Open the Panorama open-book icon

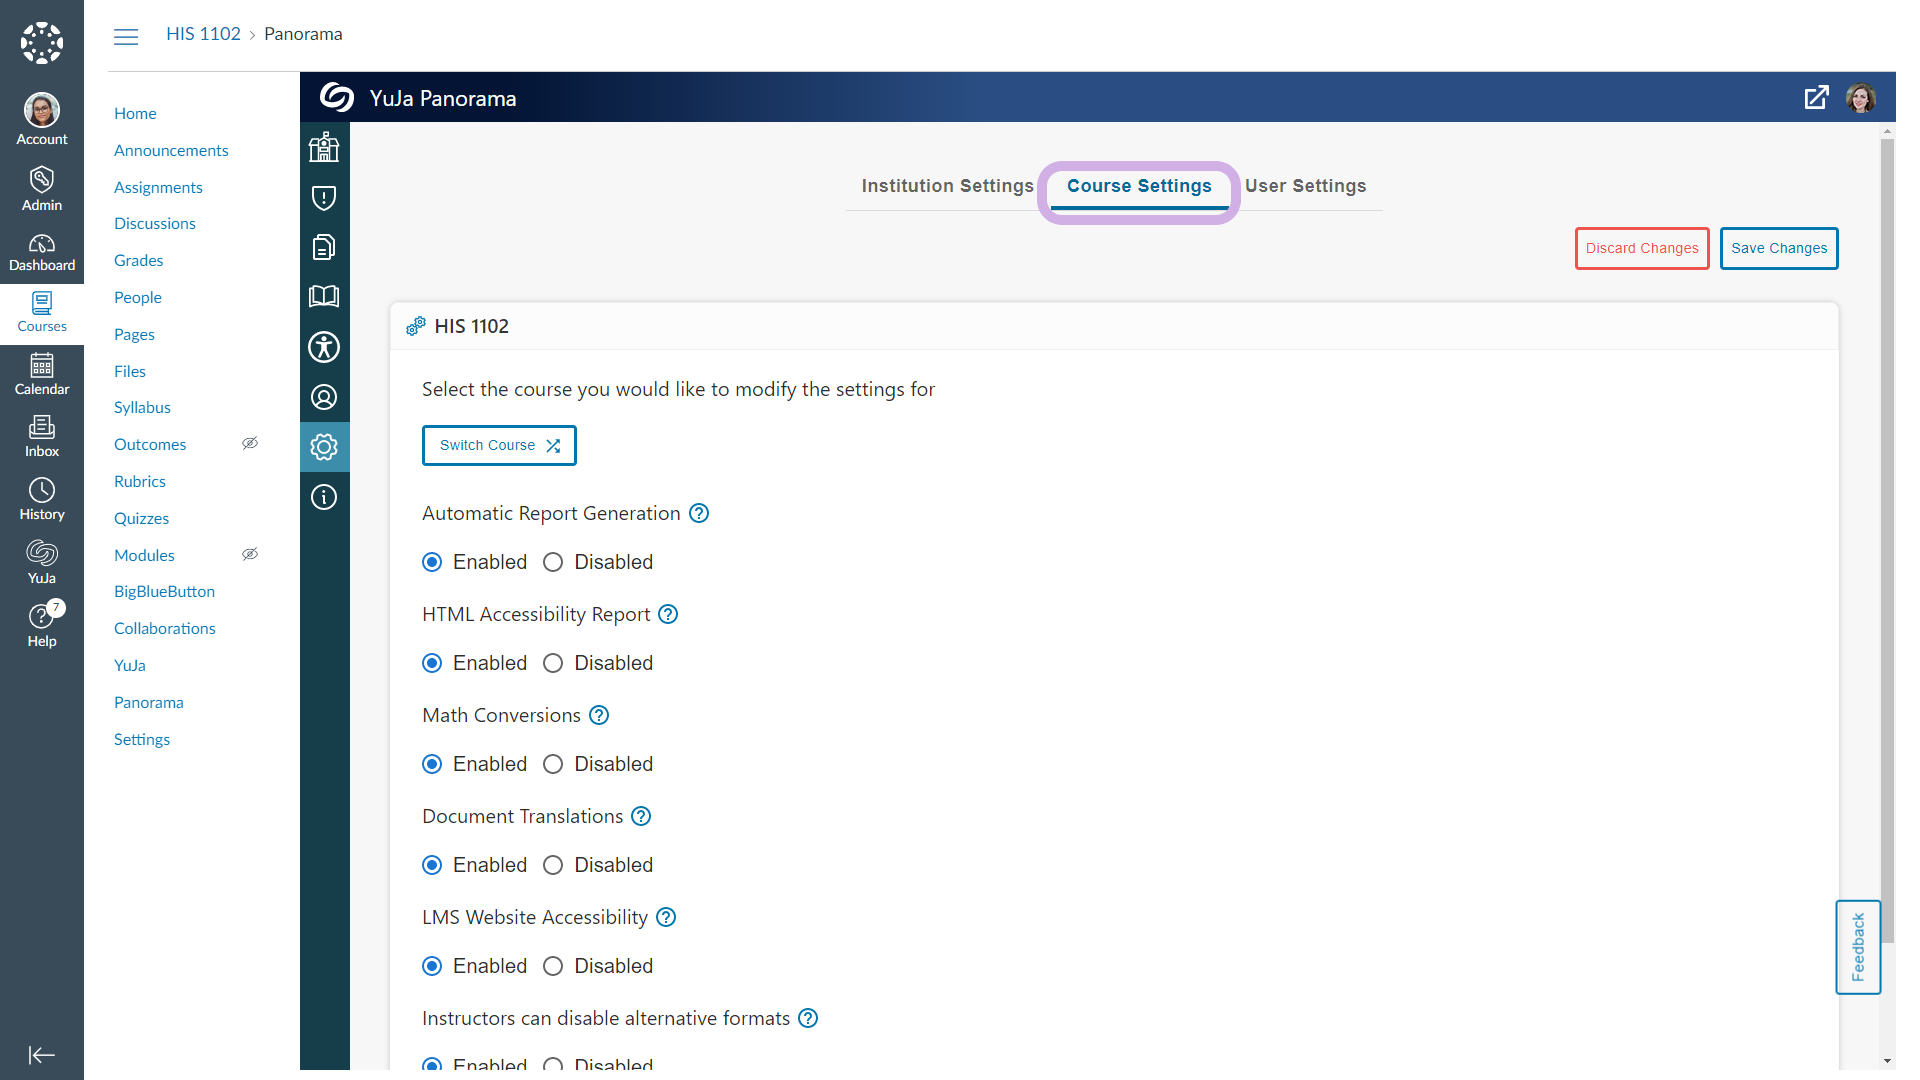324,296
